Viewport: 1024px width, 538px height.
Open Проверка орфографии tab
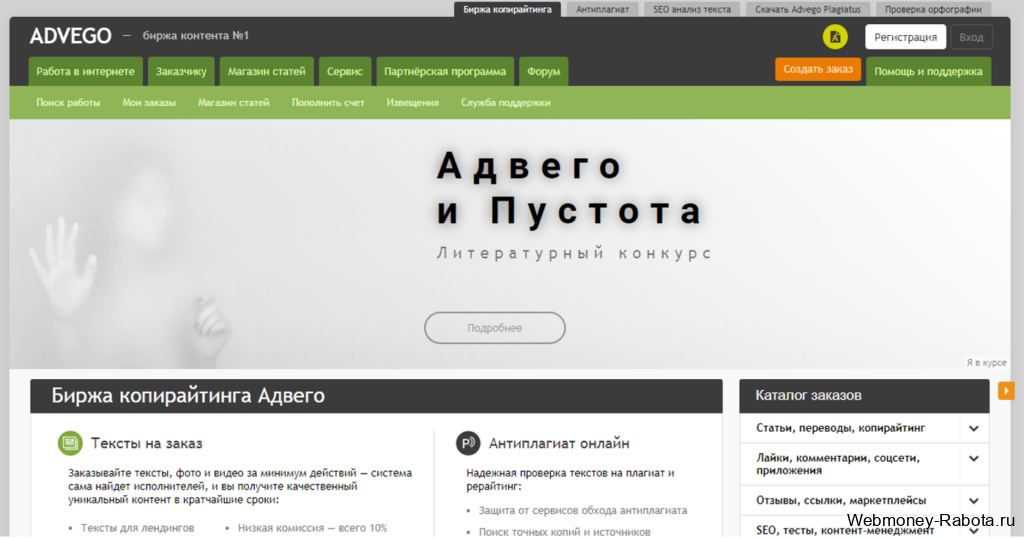pos(933,9)
